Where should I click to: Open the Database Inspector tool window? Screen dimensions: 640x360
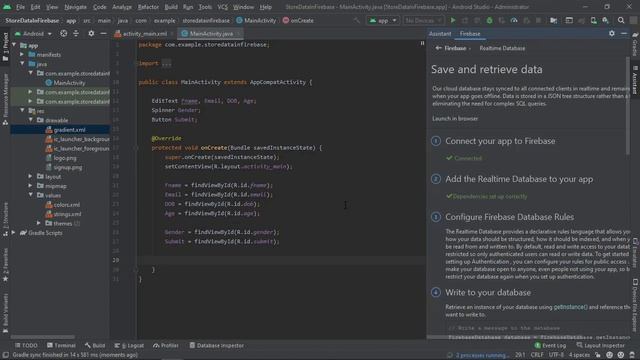coord(216,346)
